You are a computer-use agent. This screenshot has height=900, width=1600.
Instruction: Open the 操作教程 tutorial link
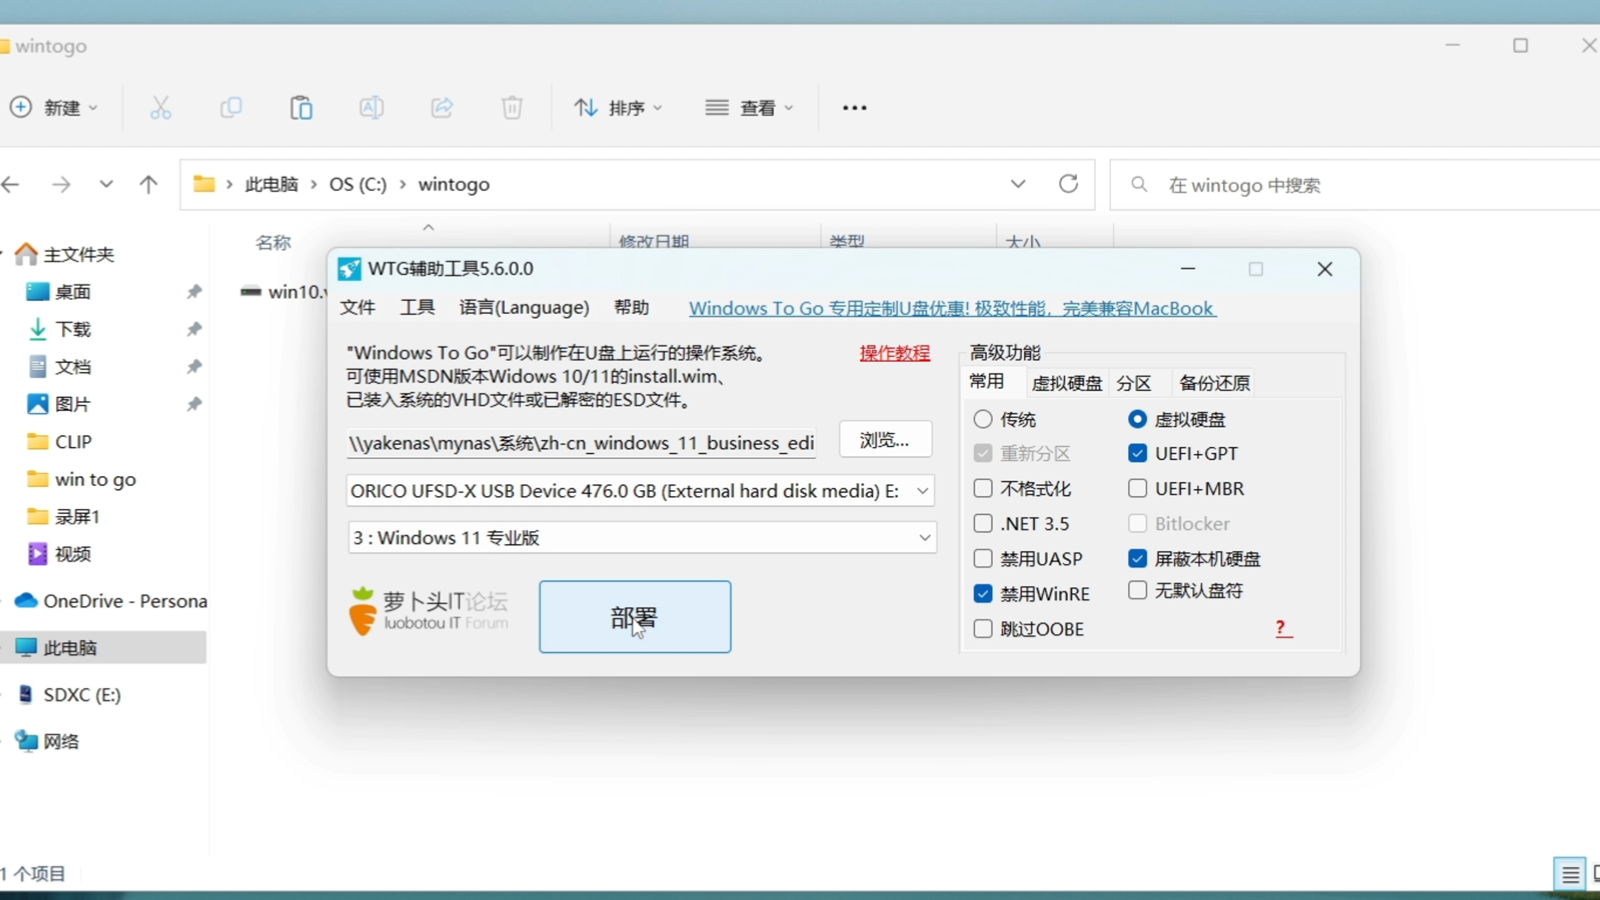895,353
